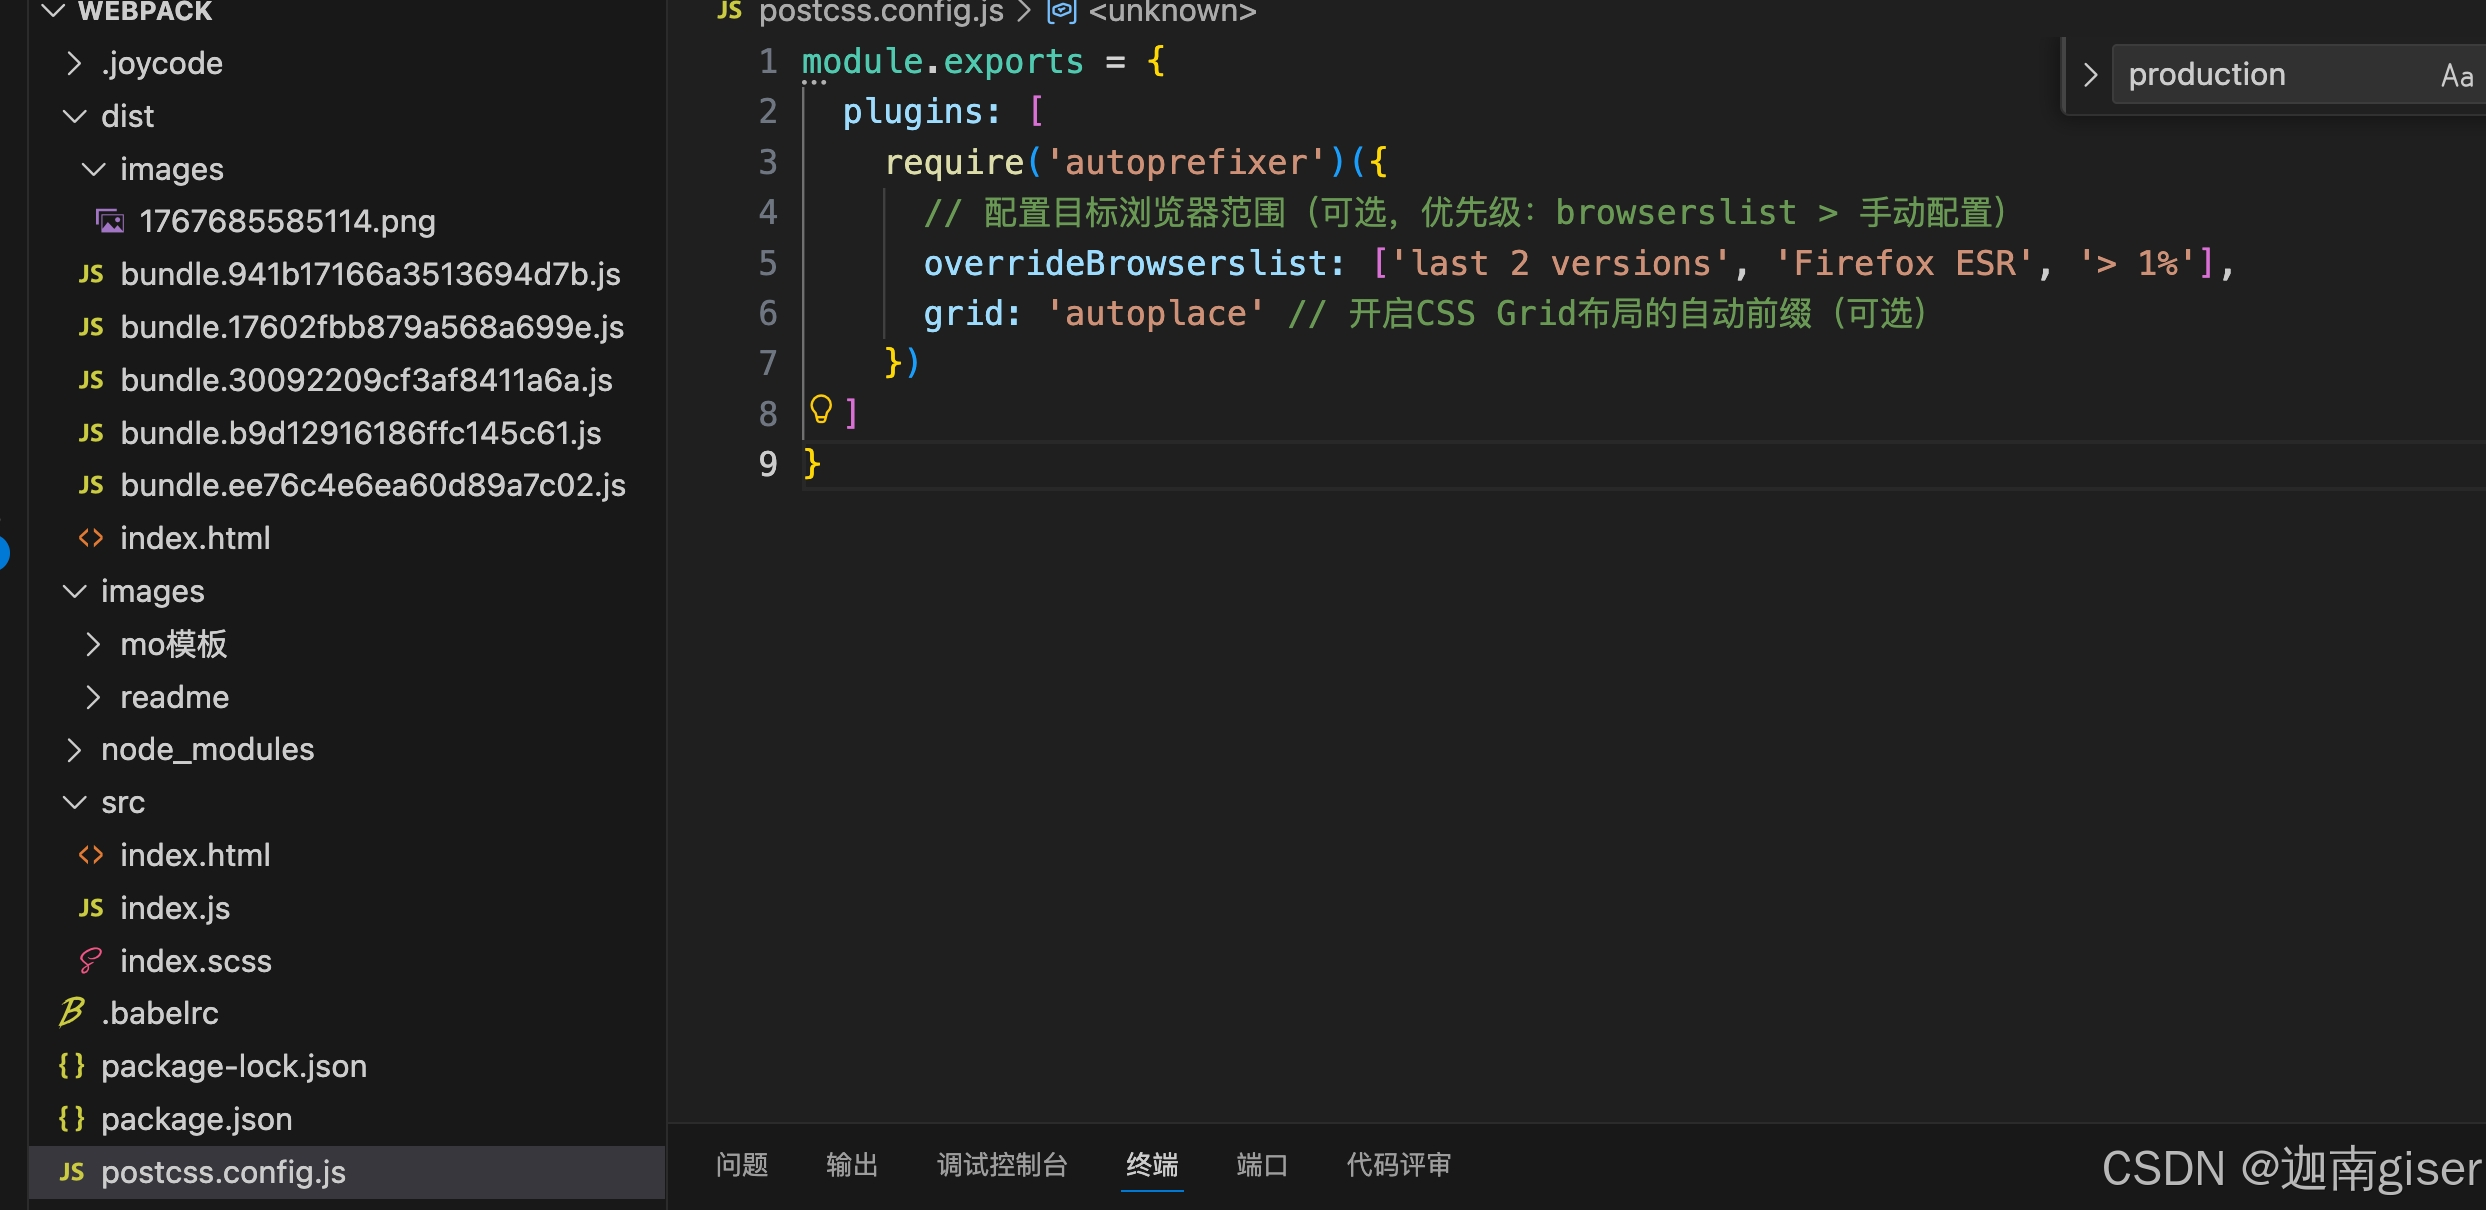Viewport: 2486px width, 1210px height.
Task: Open the package-lock.json file
Action: pyautogui.click(x=233, y=1066)
